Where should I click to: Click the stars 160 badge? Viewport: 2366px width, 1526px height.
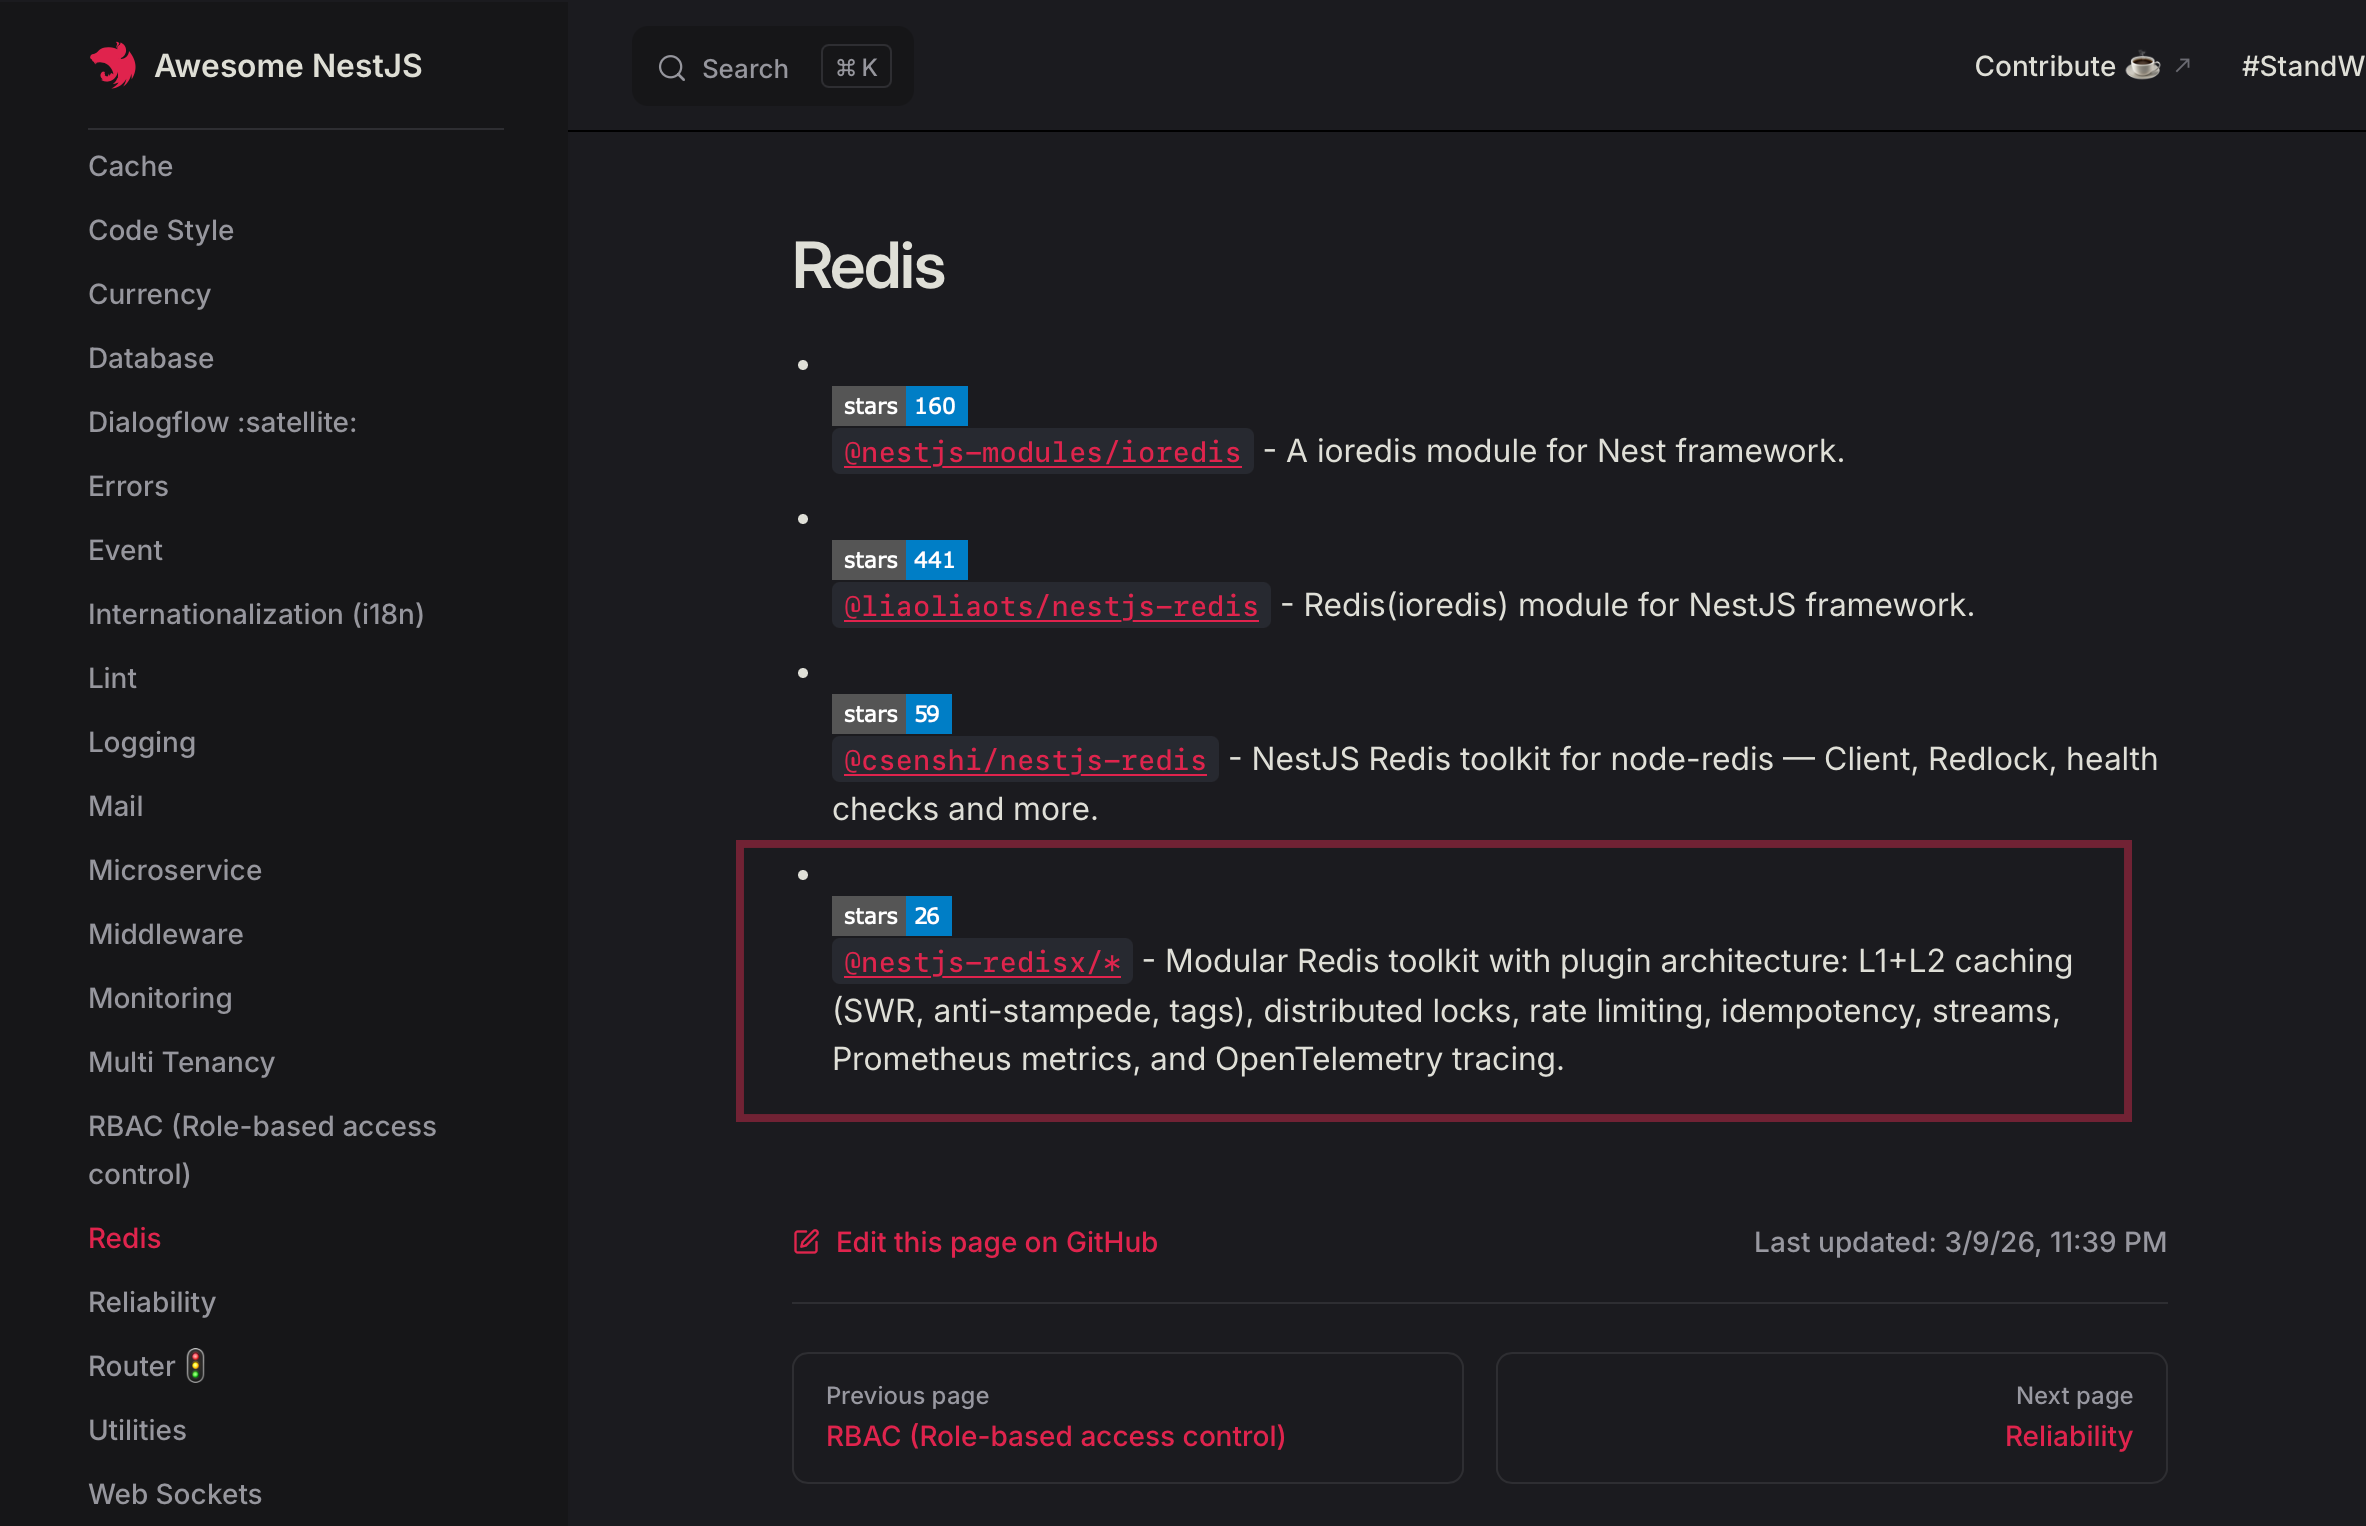click(899, 406)
